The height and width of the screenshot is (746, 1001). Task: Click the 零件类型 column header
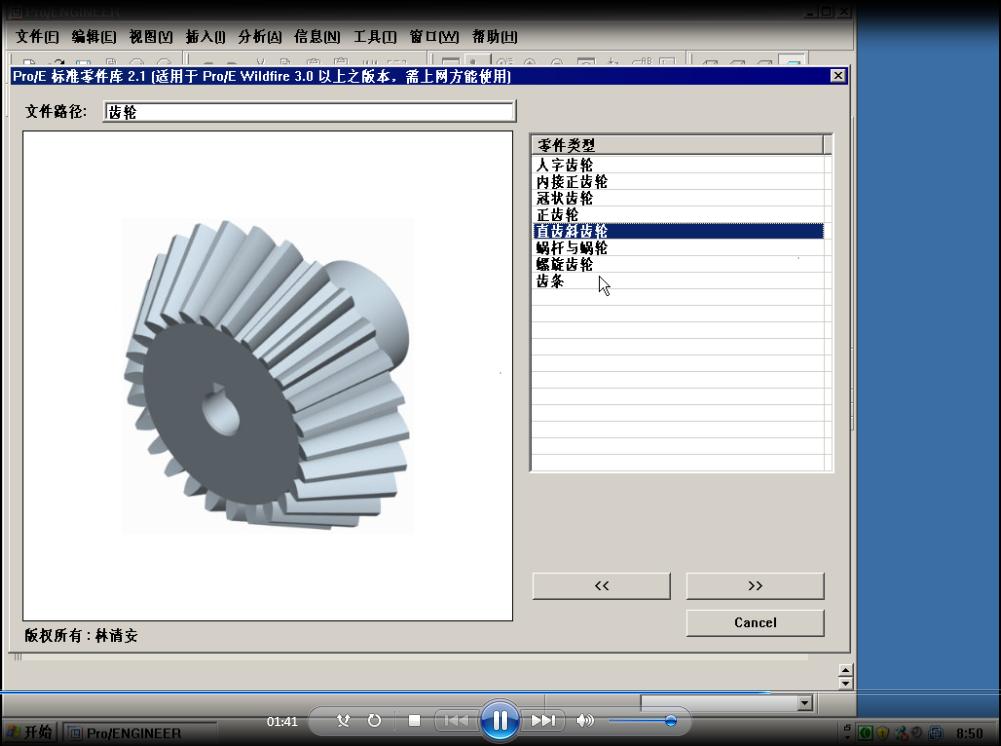point(677,145)
